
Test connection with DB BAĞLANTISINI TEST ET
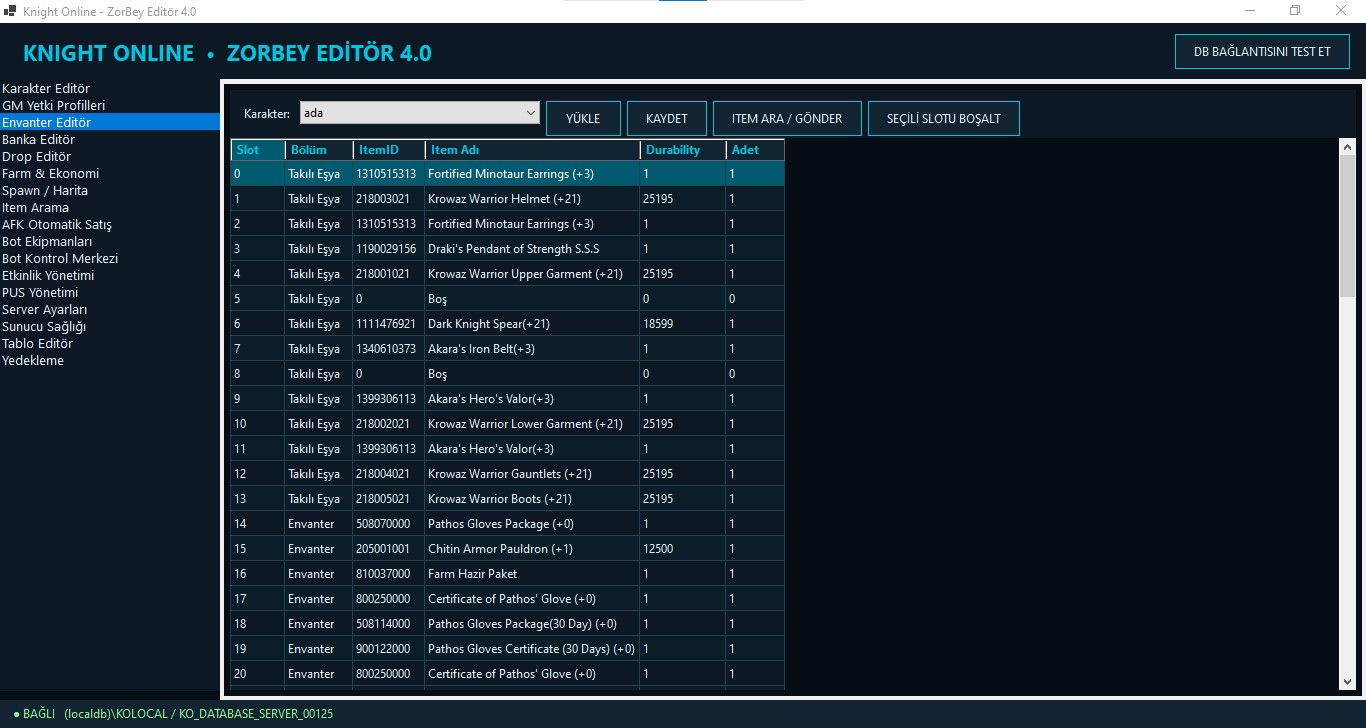click(x=1262, y=52)
